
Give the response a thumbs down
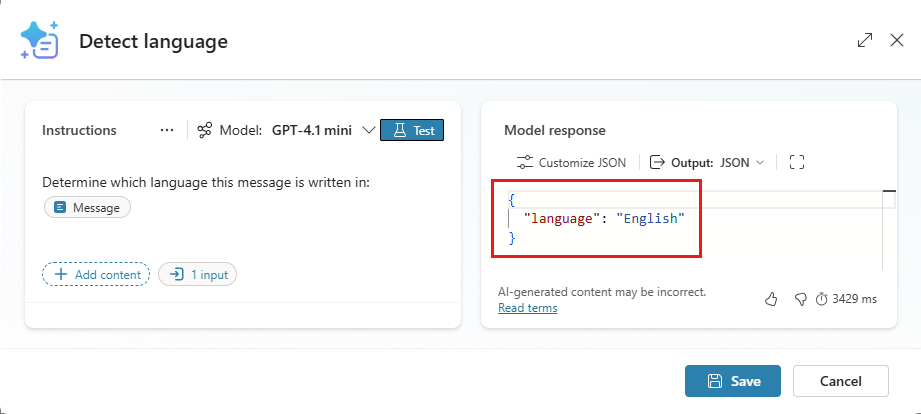click(799, 298)
